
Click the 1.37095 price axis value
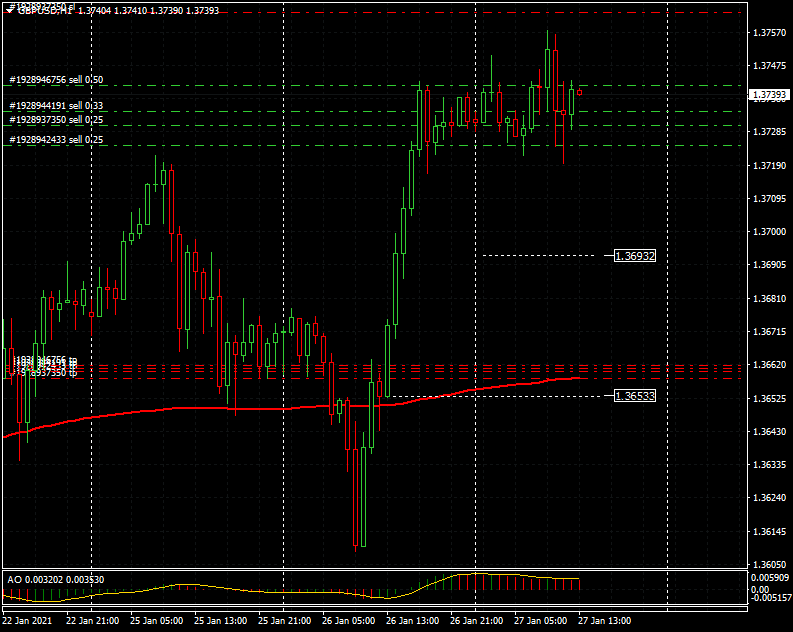click(770, 199)
